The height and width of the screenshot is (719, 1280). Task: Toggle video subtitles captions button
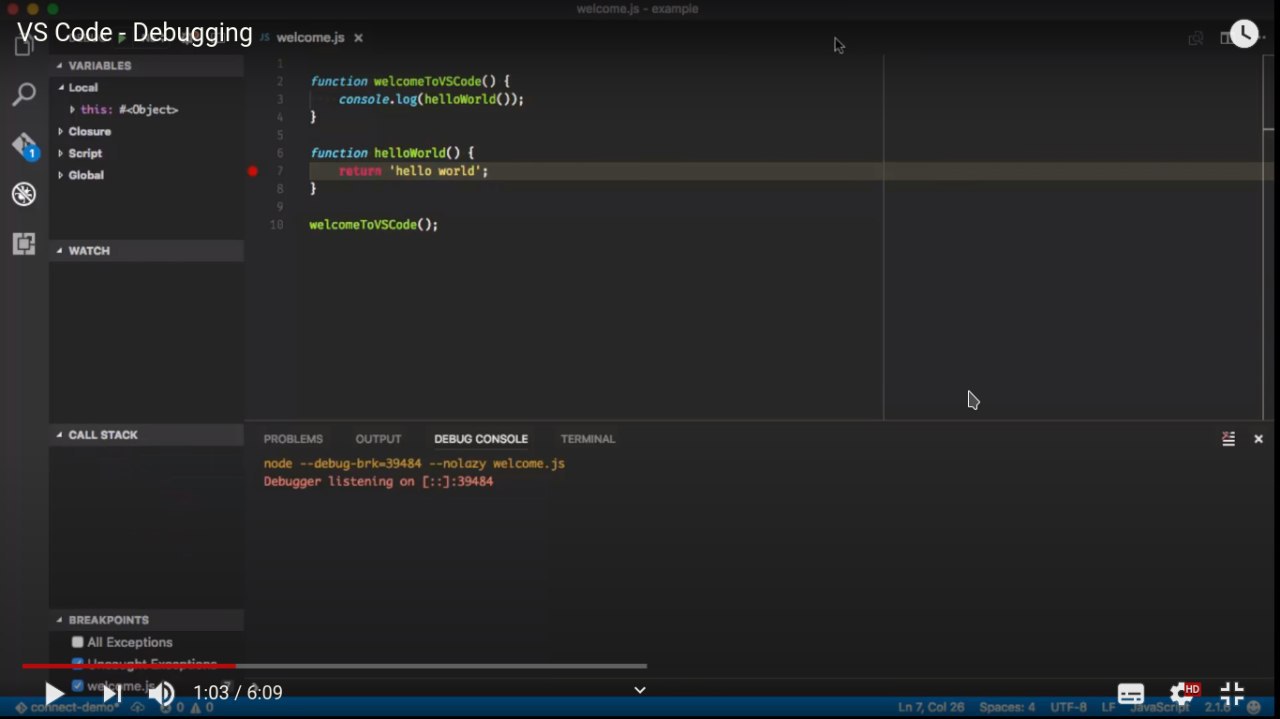(1131, 694)
